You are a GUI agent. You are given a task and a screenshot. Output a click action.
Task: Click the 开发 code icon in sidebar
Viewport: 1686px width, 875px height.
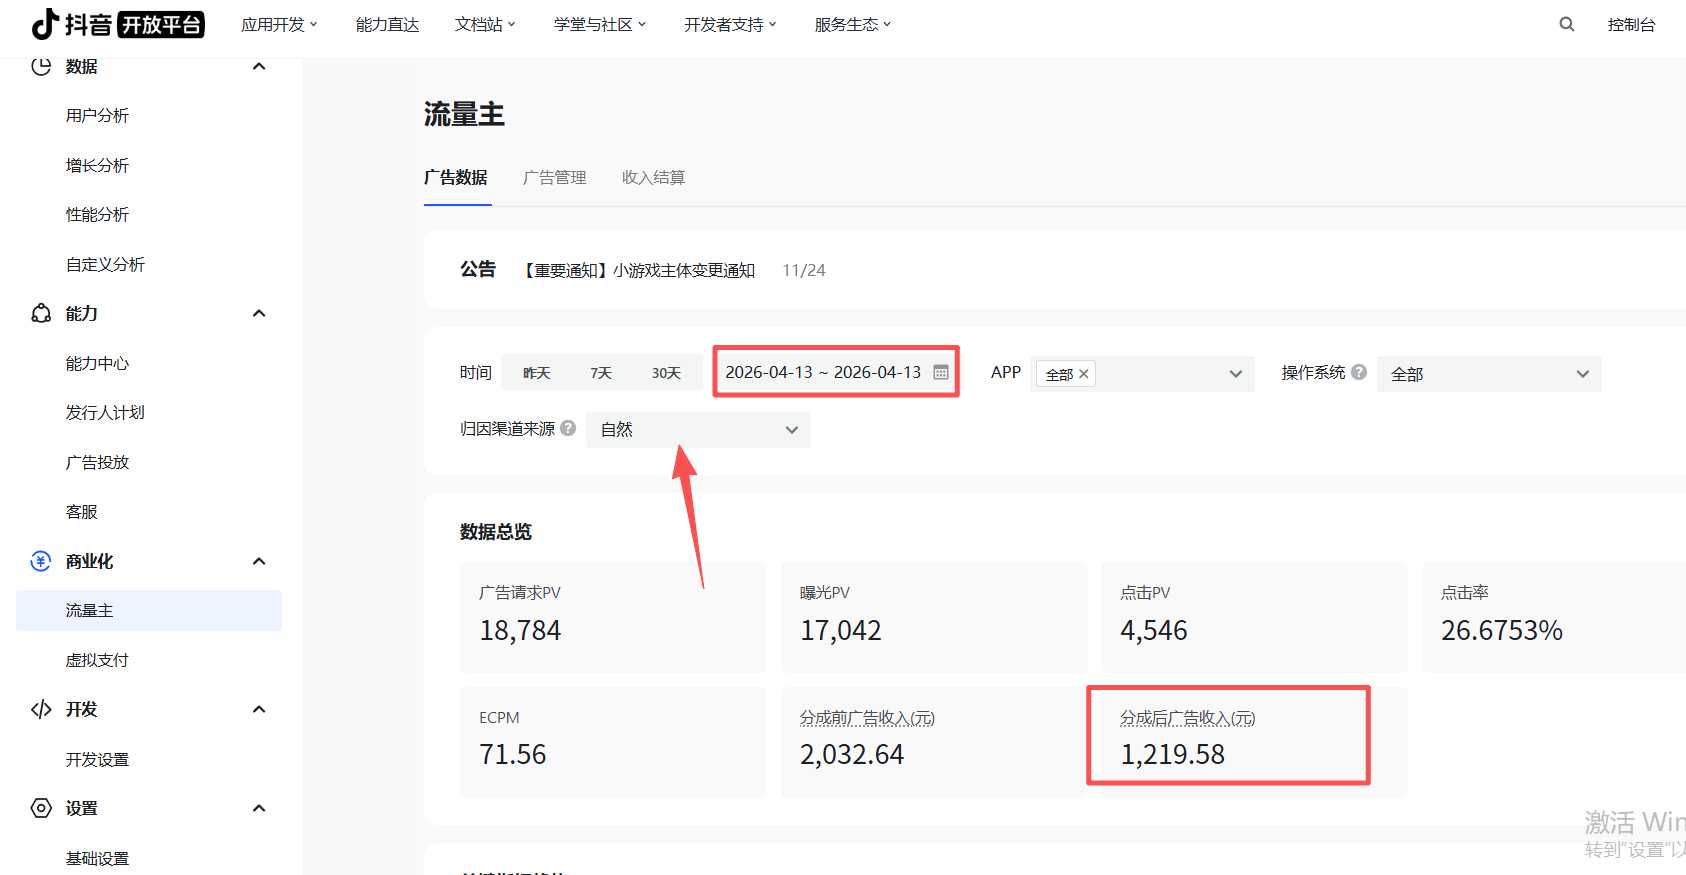click(41, 709)
